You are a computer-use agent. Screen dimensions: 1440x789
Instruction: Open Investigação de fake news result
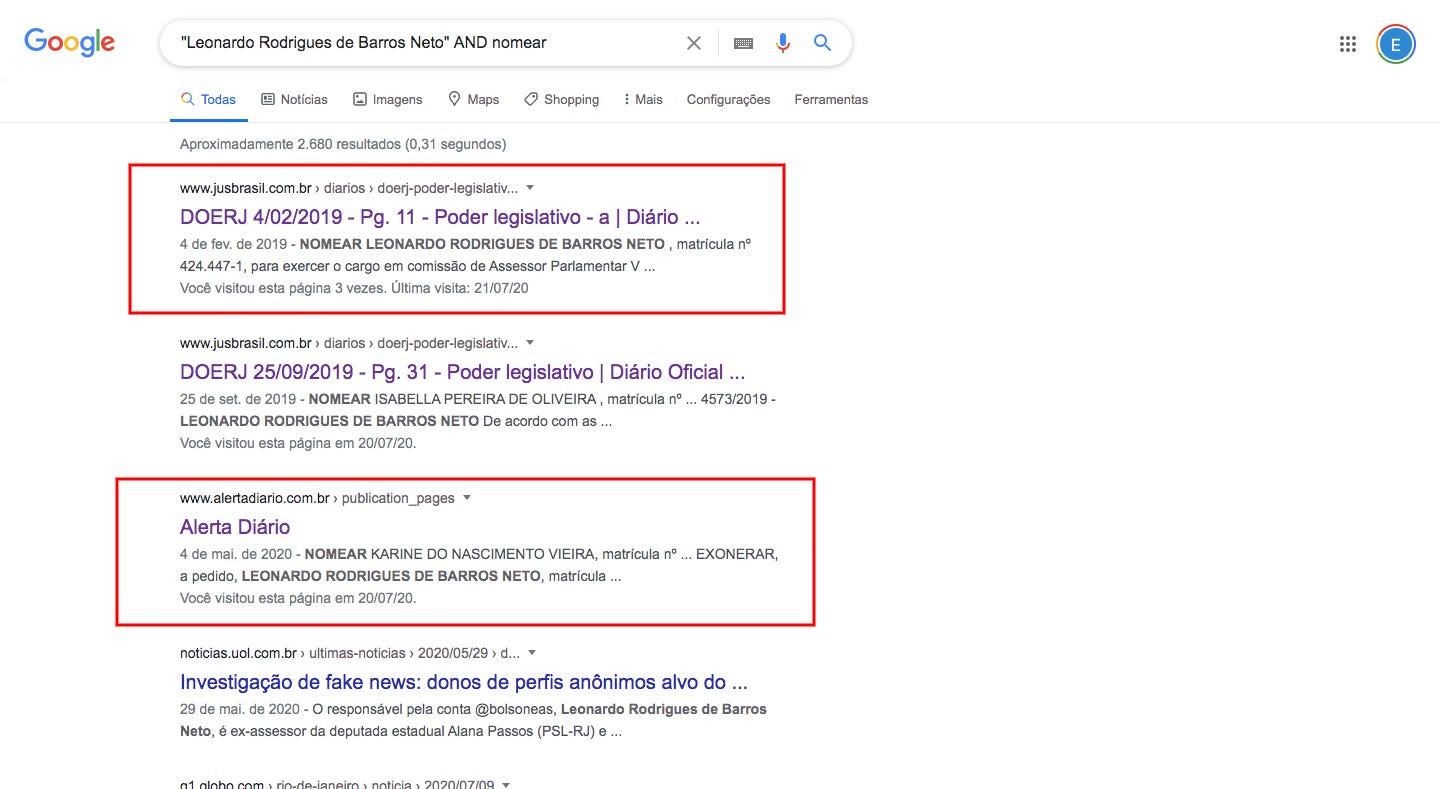(464, 682)
